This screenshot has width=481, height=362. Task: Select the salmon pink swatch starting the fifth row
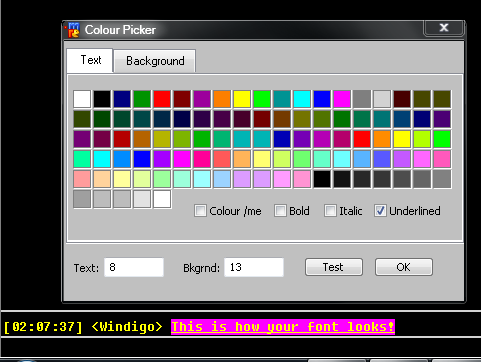[82, 179]
